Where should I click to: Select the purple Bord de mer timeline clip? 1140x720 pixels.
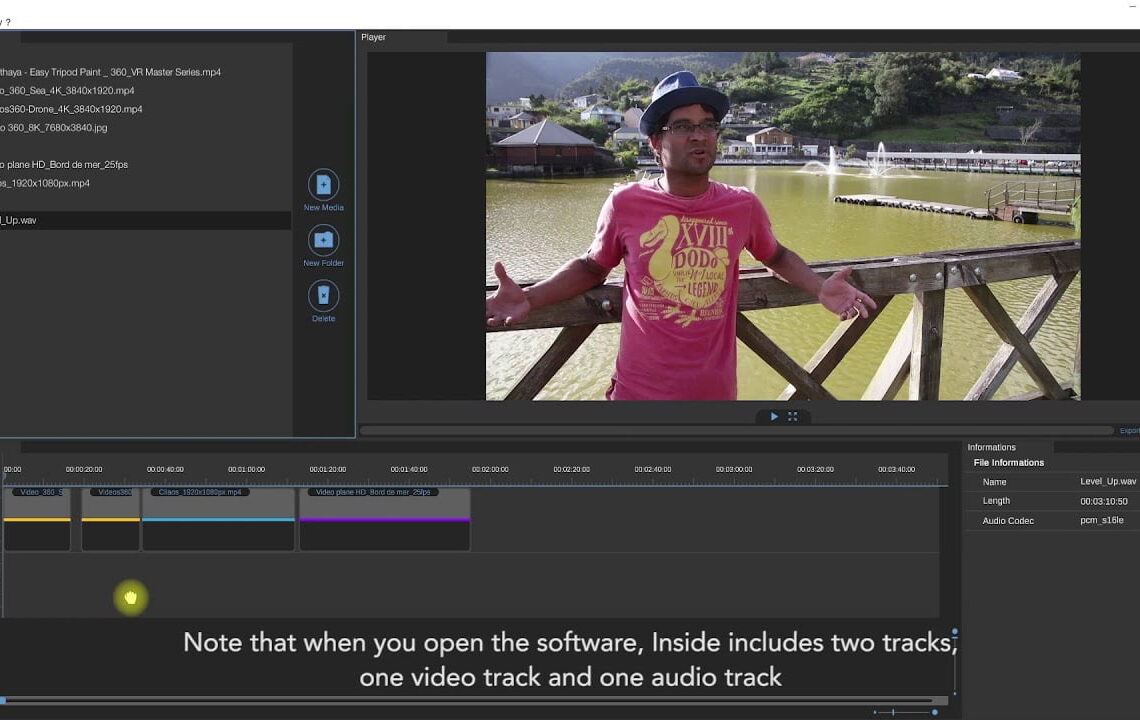click(384, 520)
